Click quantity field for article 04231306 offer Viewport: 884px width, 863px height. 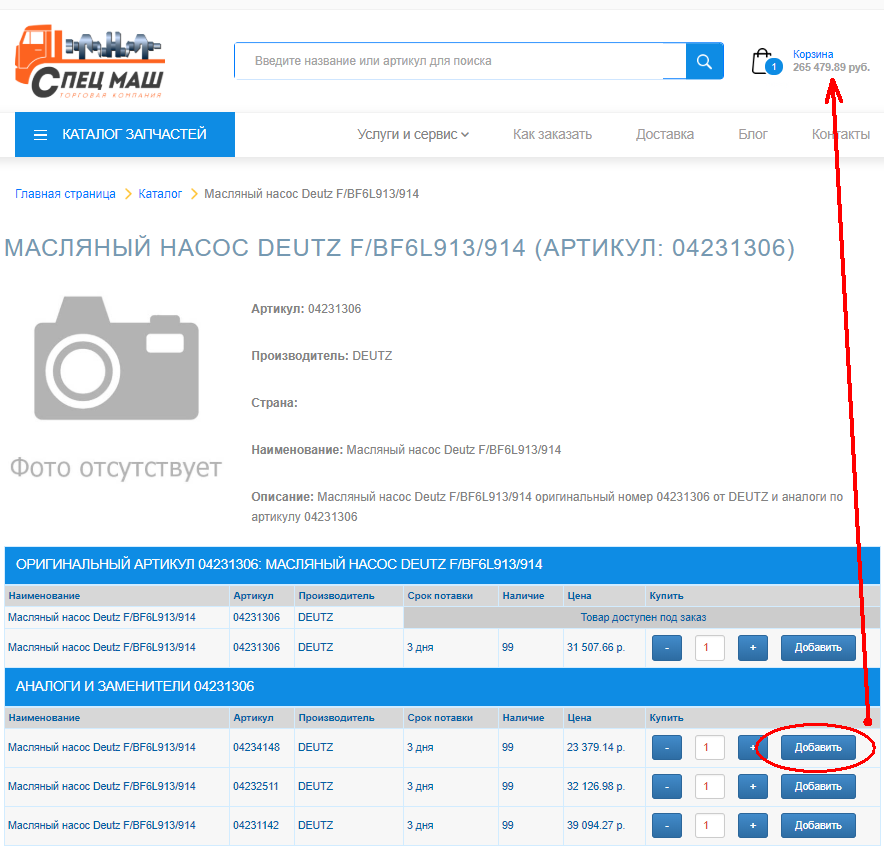(x=710, y=648)
